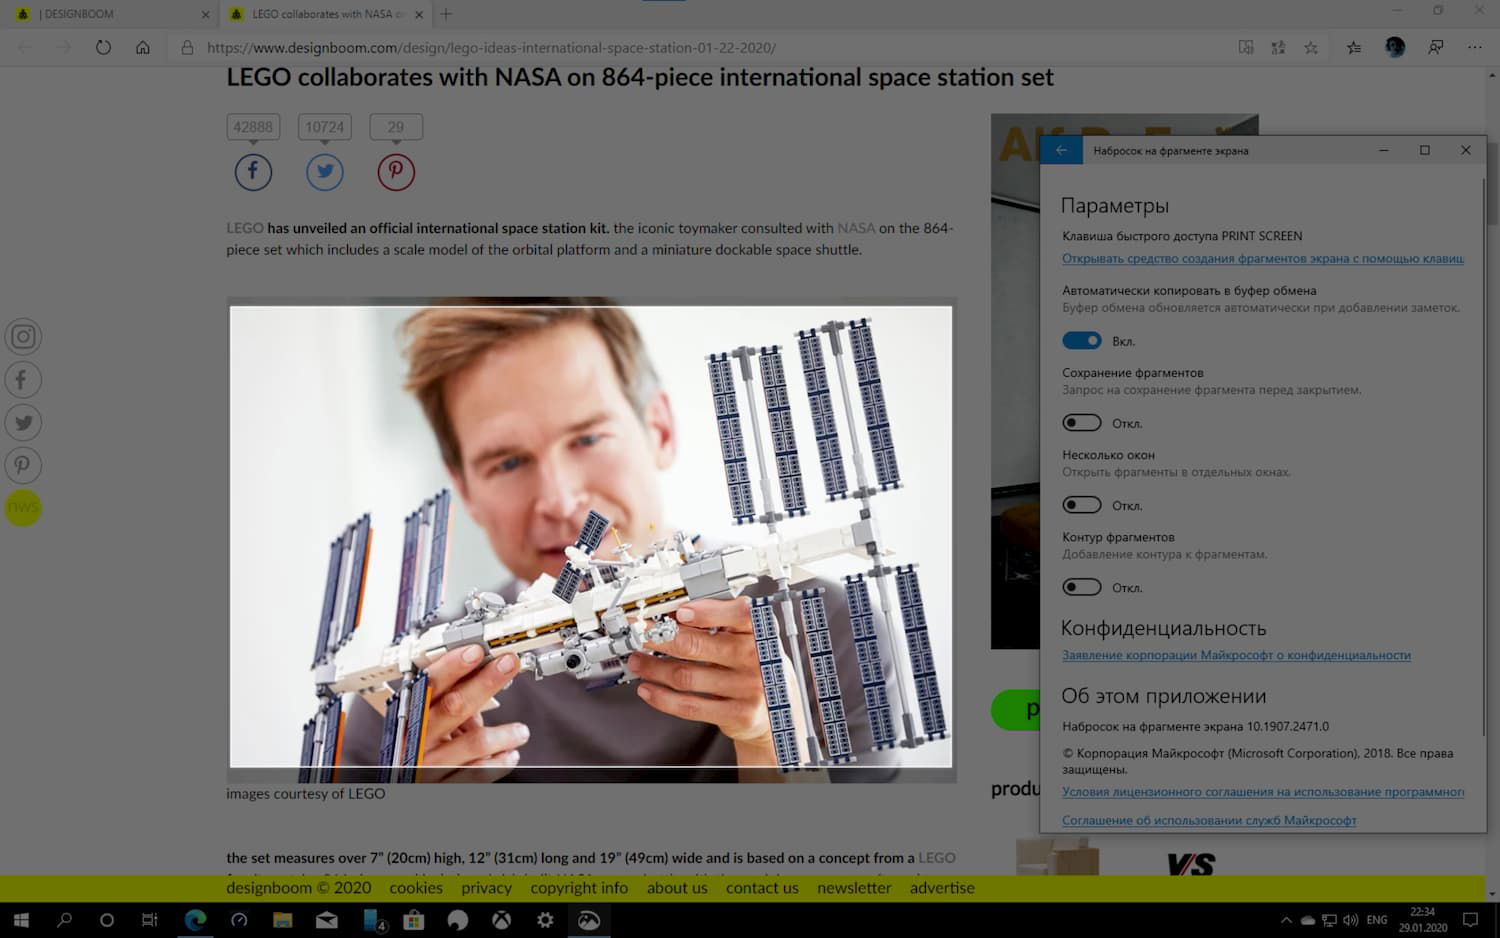Go back in the Snip & Sketch settings window
The height and width of the screenshot is (938, 1500).
(1061, 150)
